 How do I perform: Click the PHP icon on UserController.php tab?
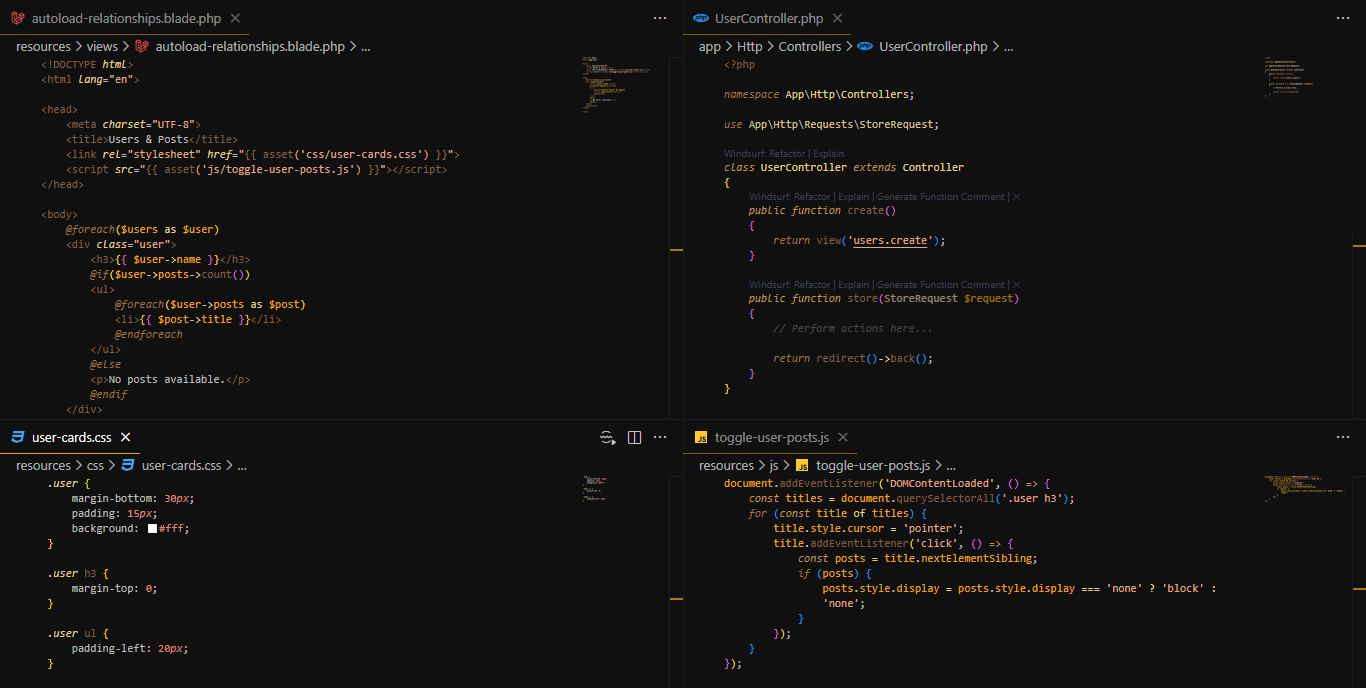(x=701, y=18)
